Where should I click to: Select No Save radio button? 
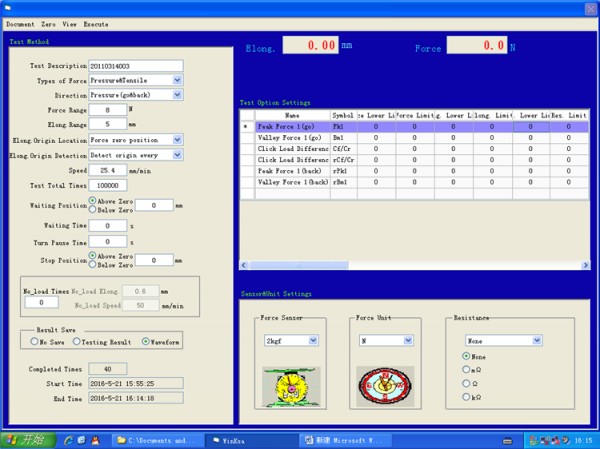coord(34,341)
